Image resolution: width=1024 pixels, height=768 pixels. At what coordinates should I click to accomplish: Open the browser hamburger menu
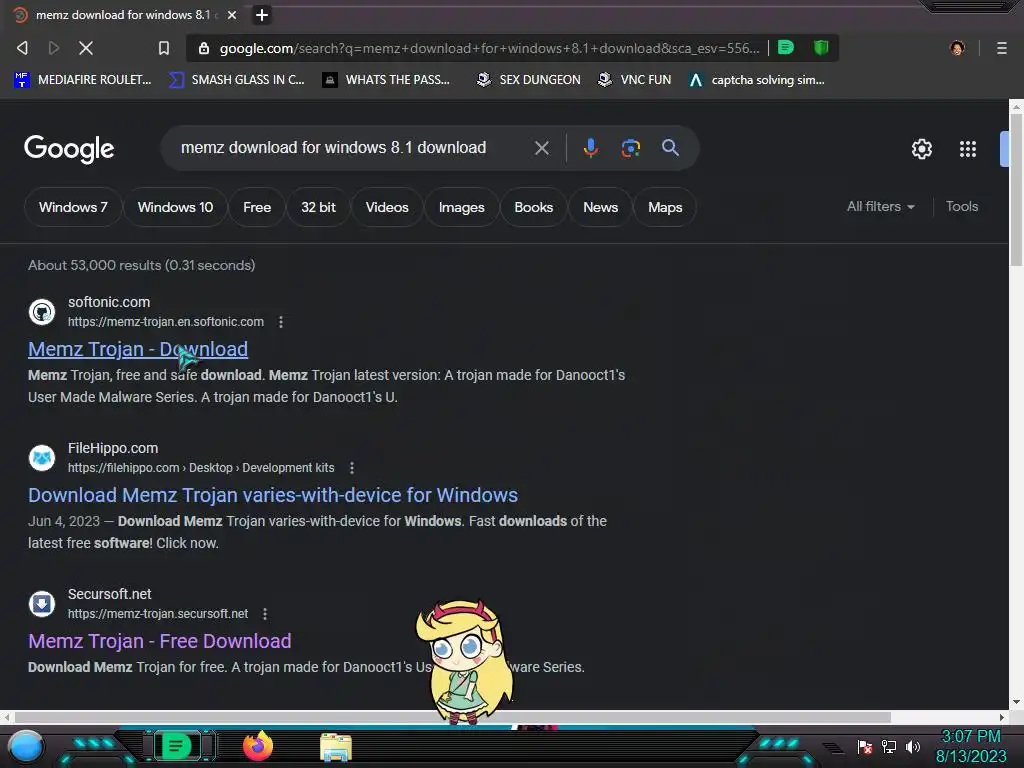point(1001,48)
